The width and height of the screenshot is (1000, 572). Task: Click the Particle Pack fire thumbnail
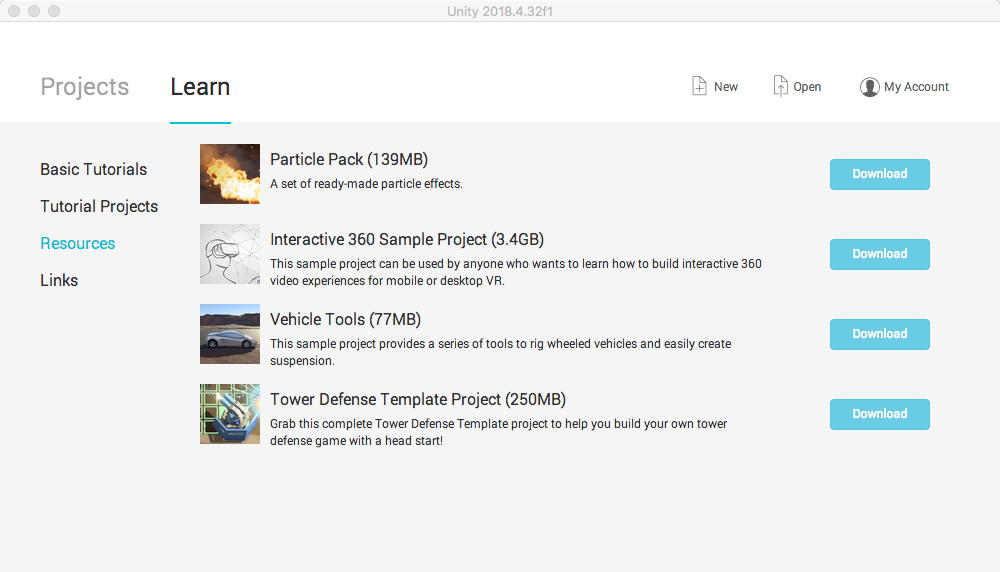click(x=230, y=174)
